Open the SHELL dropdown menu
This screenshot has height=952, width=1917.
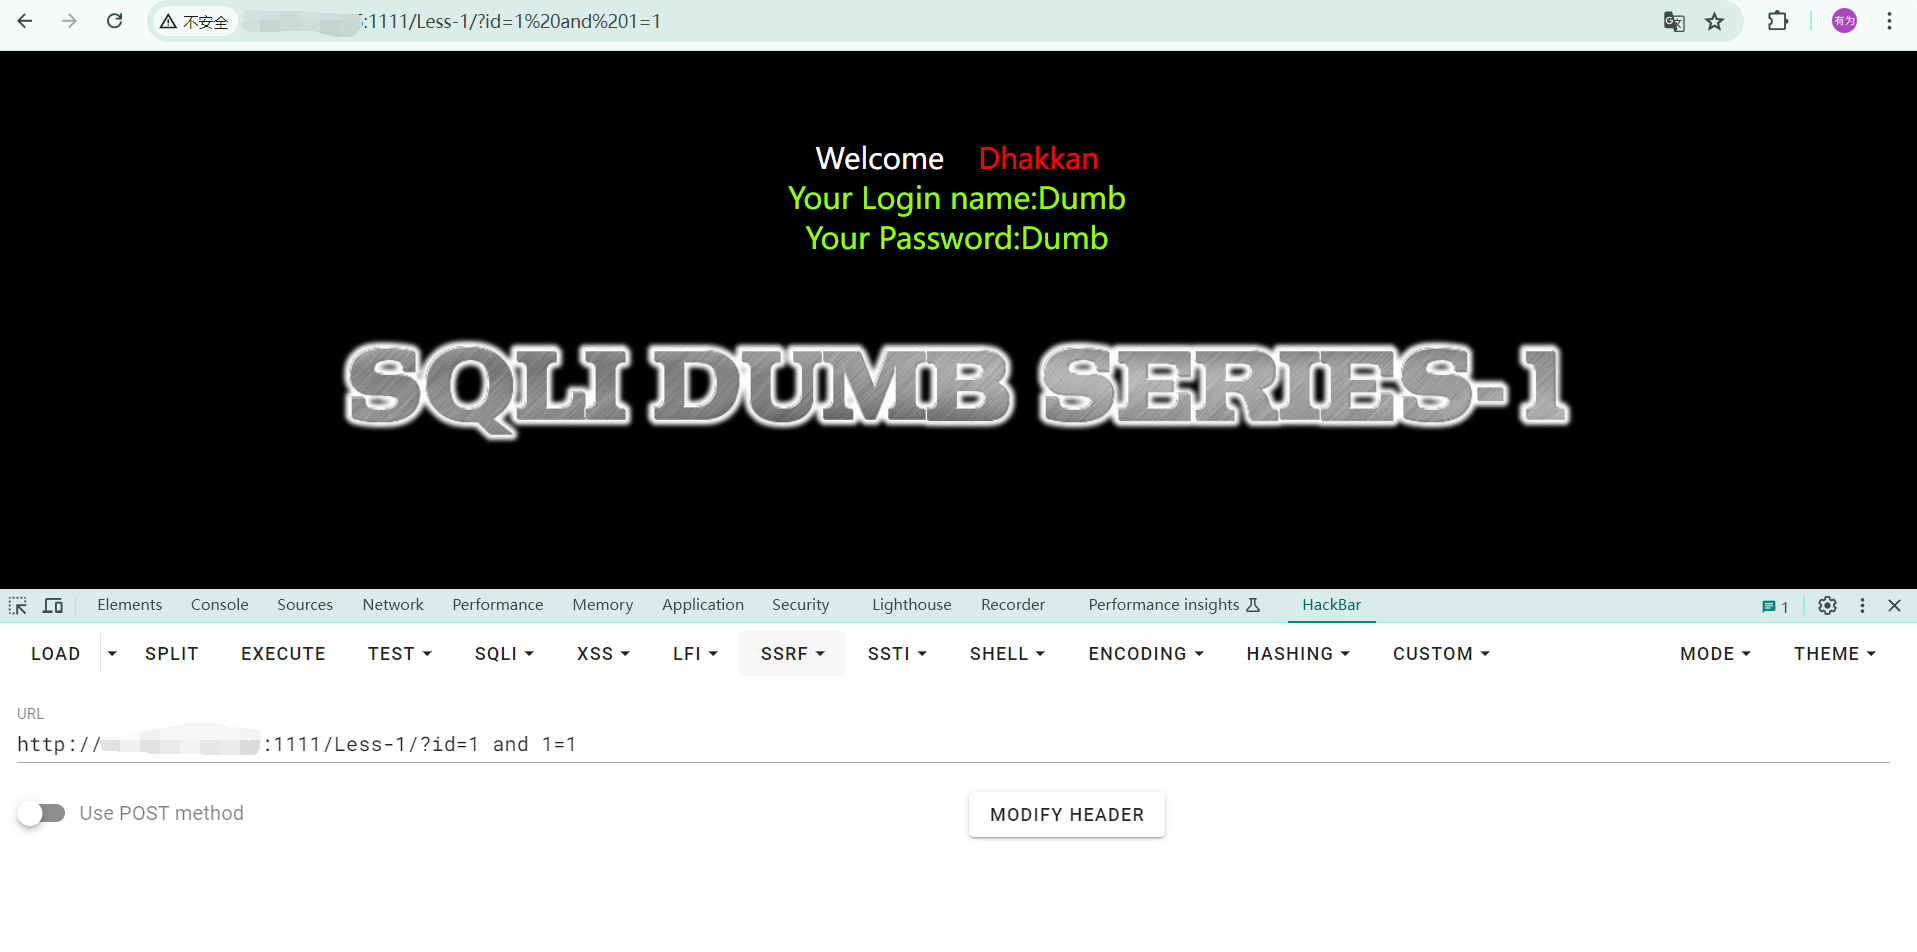[x=1007, y=654]
